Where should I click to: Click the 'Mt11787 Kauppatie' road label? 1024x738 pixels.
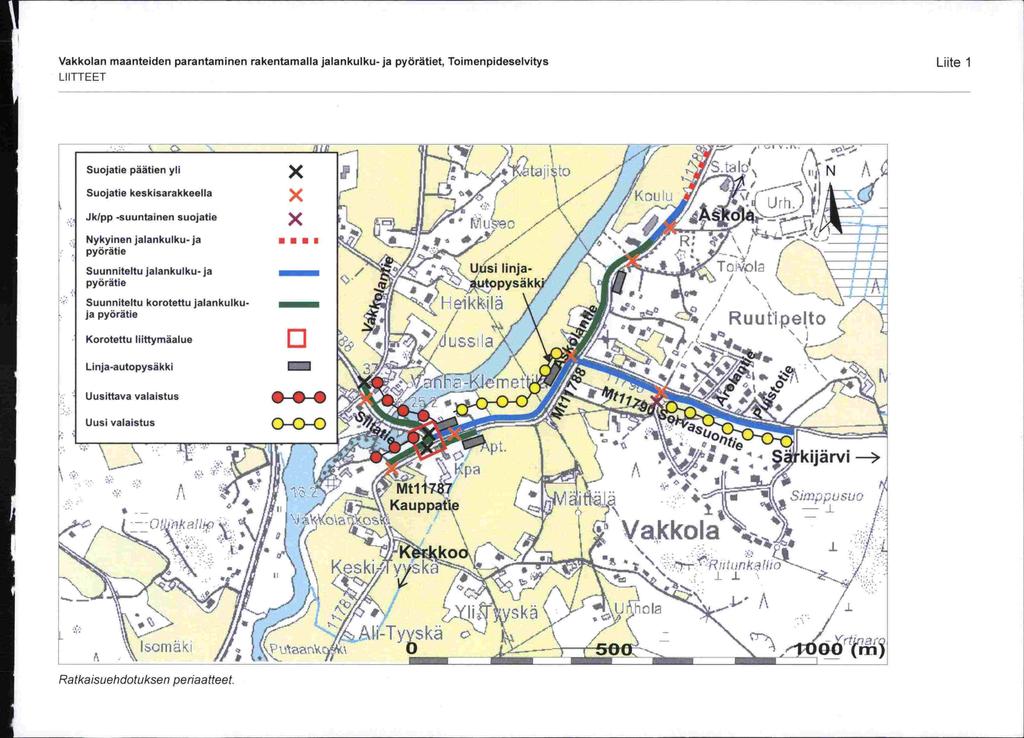424,496
